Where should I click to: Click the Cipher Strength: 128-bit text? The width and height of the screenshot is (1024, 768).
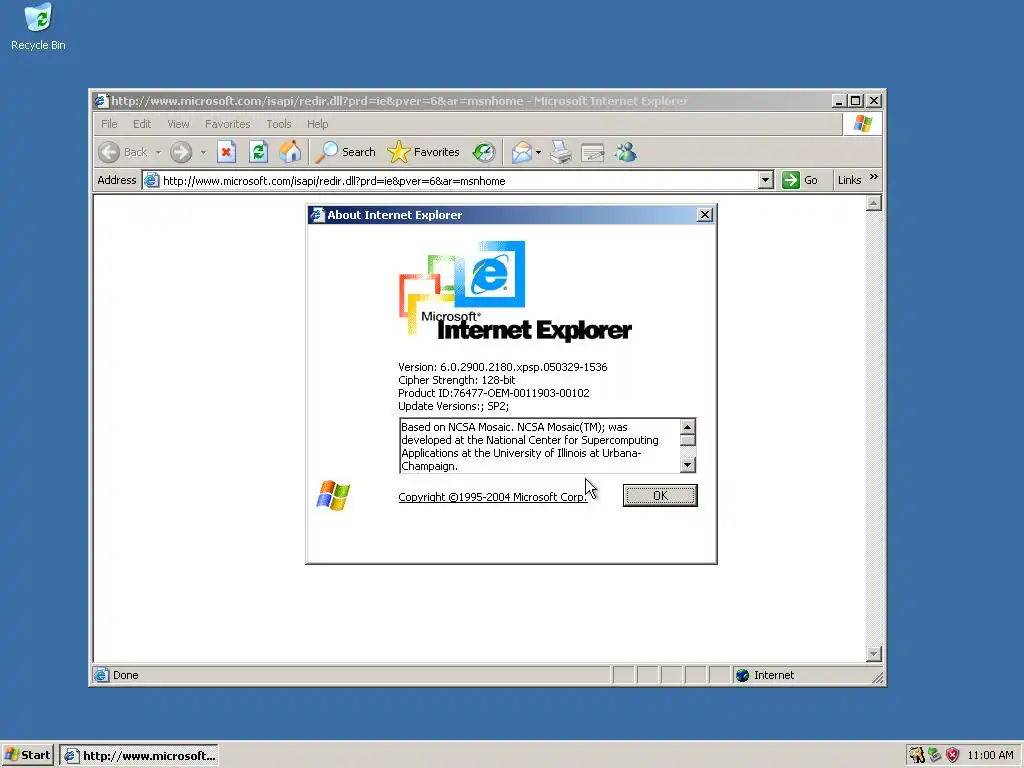pyautogui.click(x=456, y=380)
